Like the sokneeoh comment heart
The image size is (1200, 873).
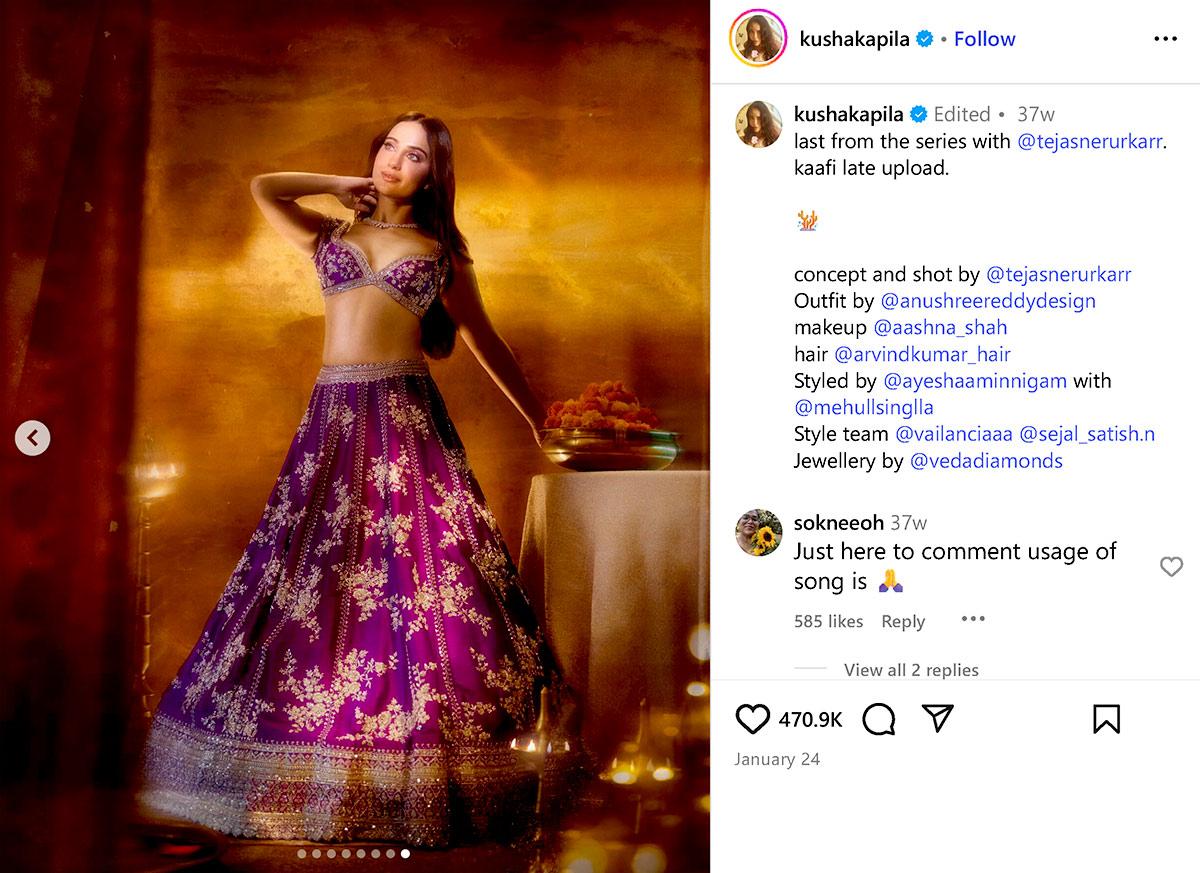coord(1171,567)
